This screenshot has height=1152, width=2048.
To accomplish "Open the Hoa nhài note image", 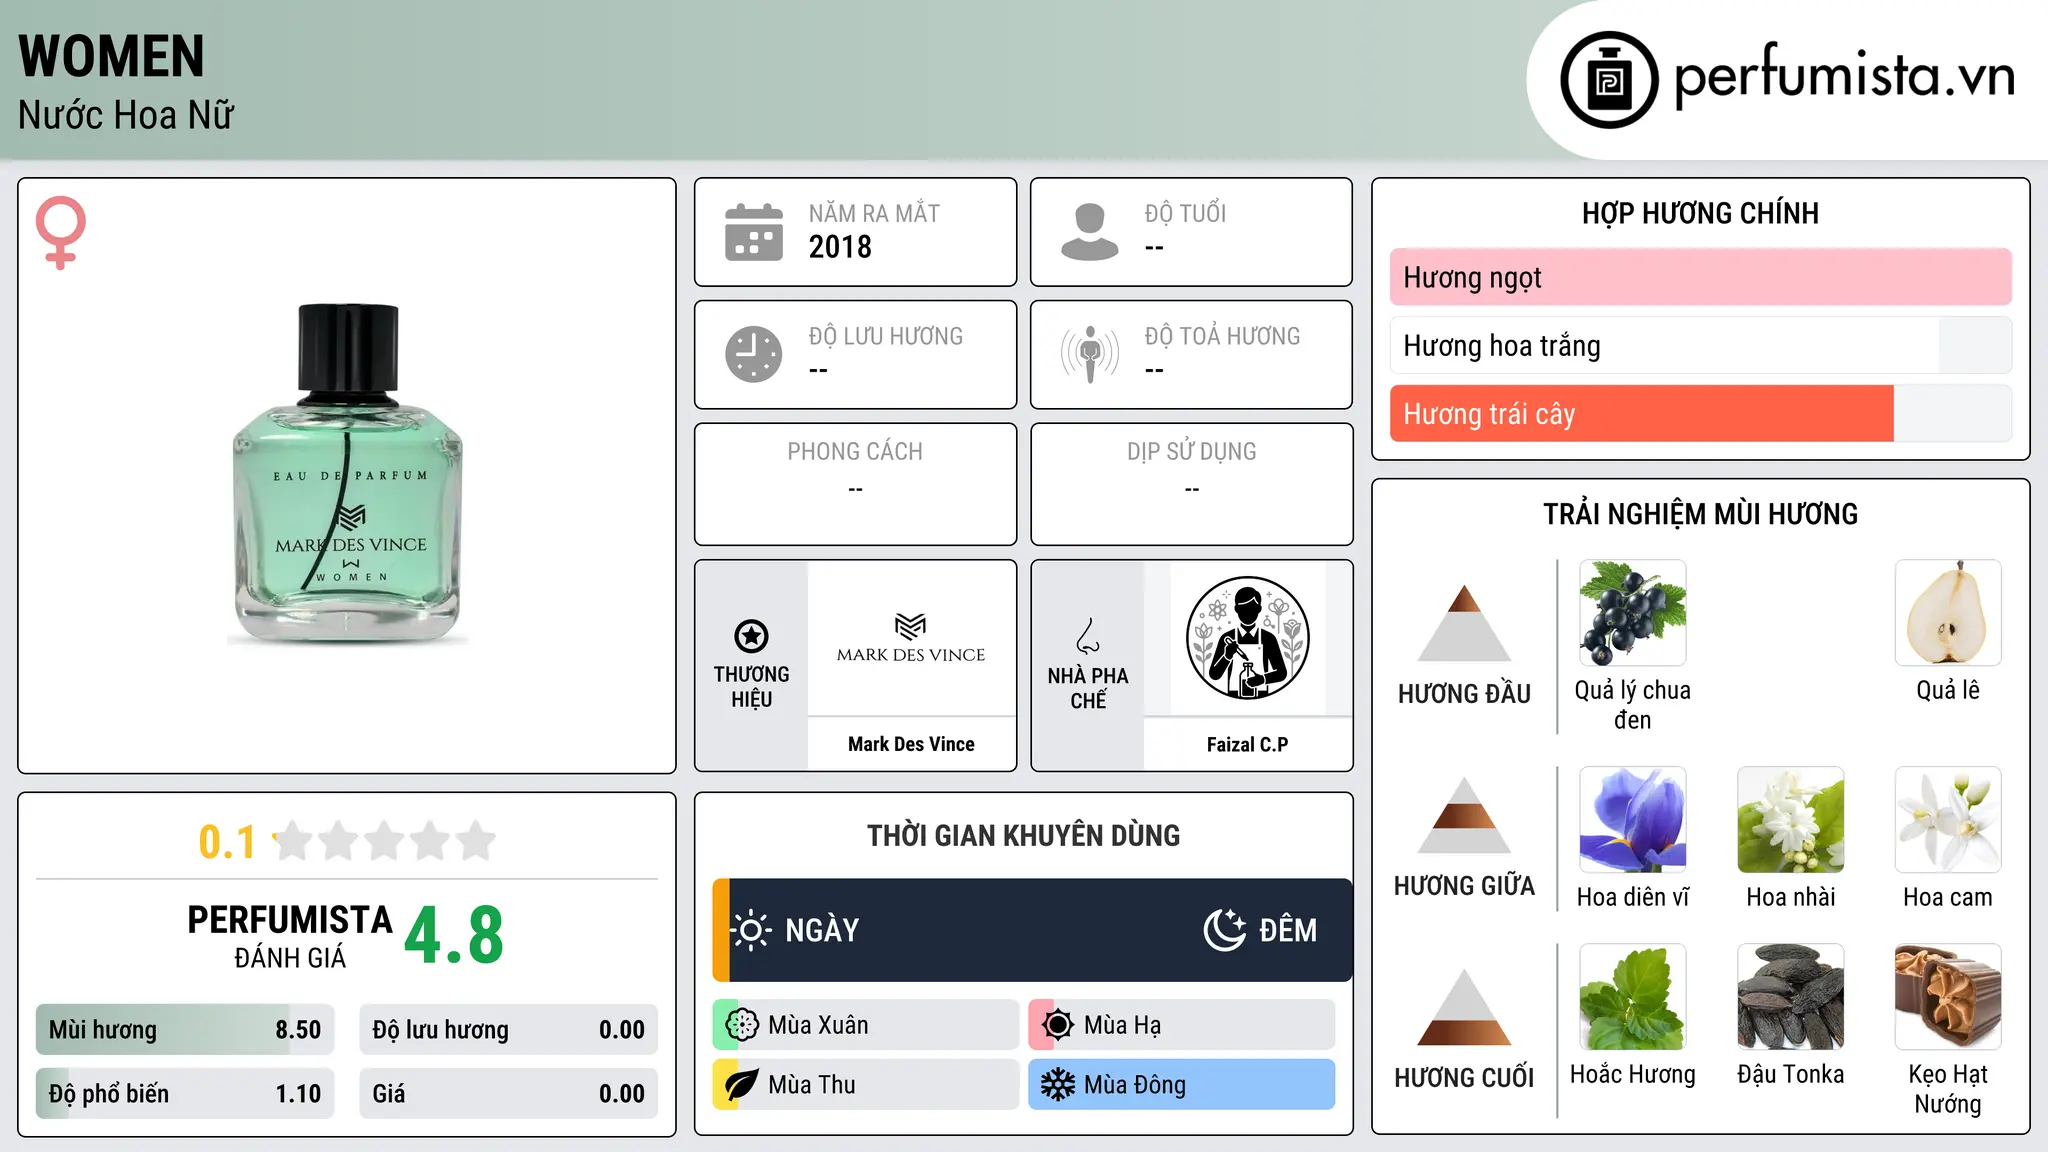I will (1791, 820).
